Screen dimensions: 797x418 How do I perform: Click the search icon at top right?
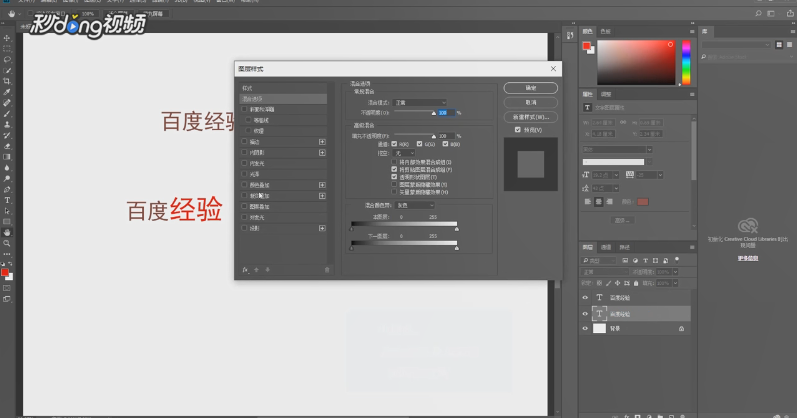pyautogui.click(x=758, y=14)
